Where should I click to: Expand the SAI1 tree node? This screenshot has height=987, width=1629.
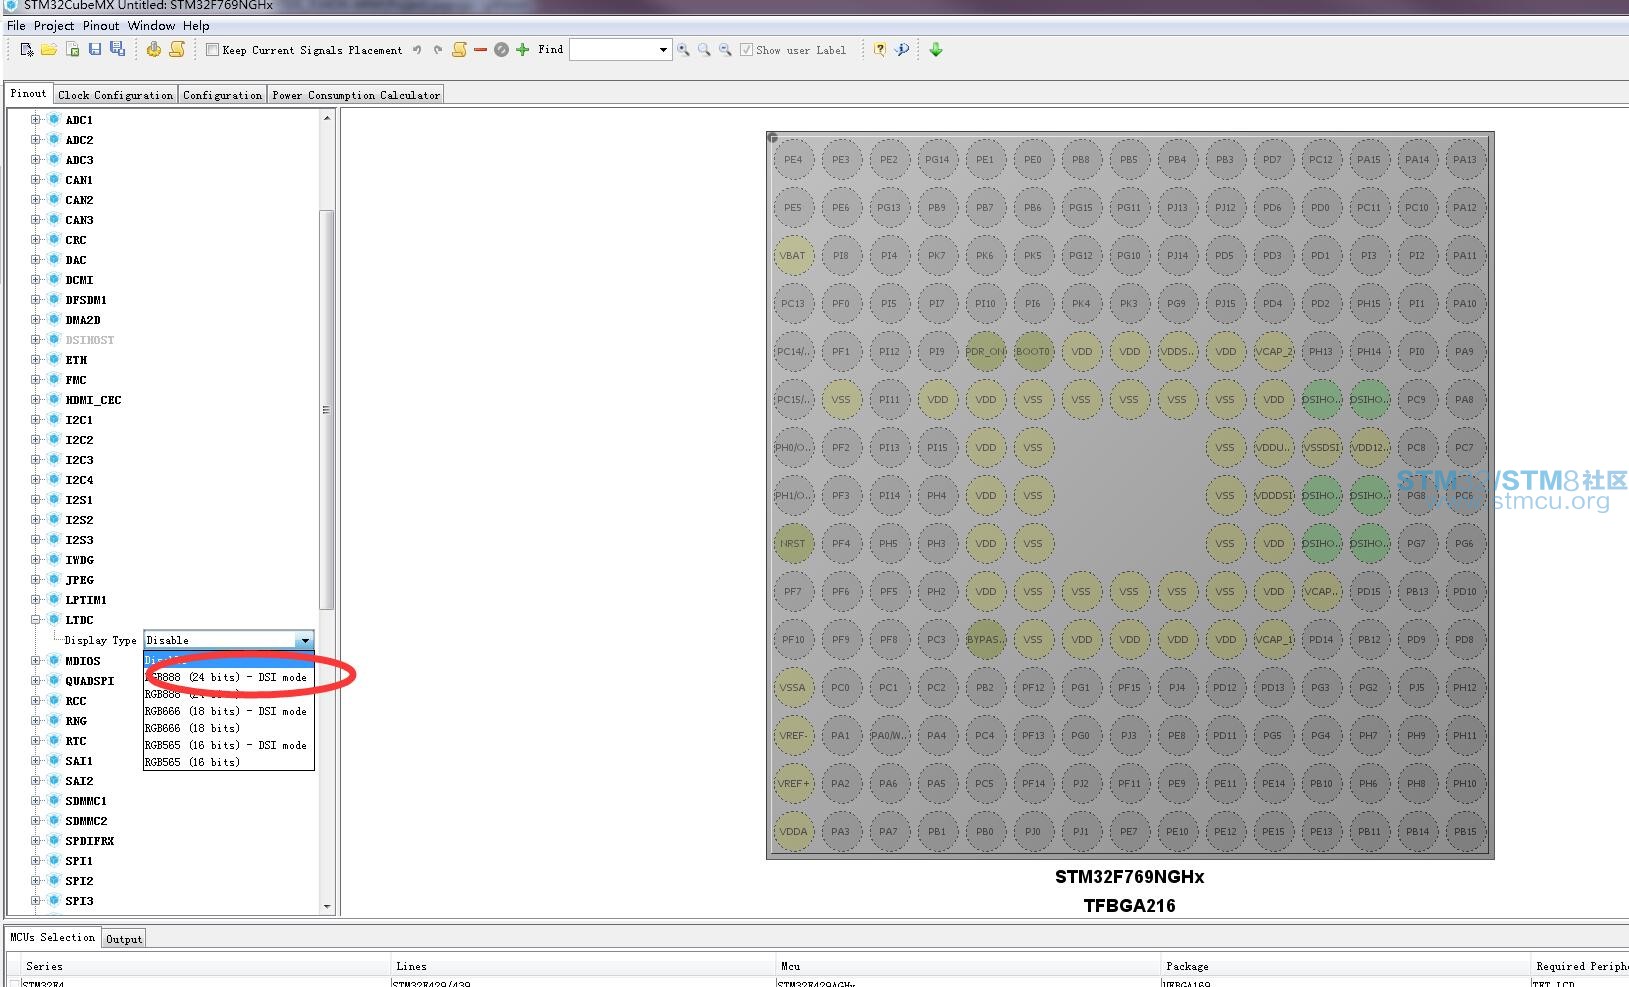(36, 760)
